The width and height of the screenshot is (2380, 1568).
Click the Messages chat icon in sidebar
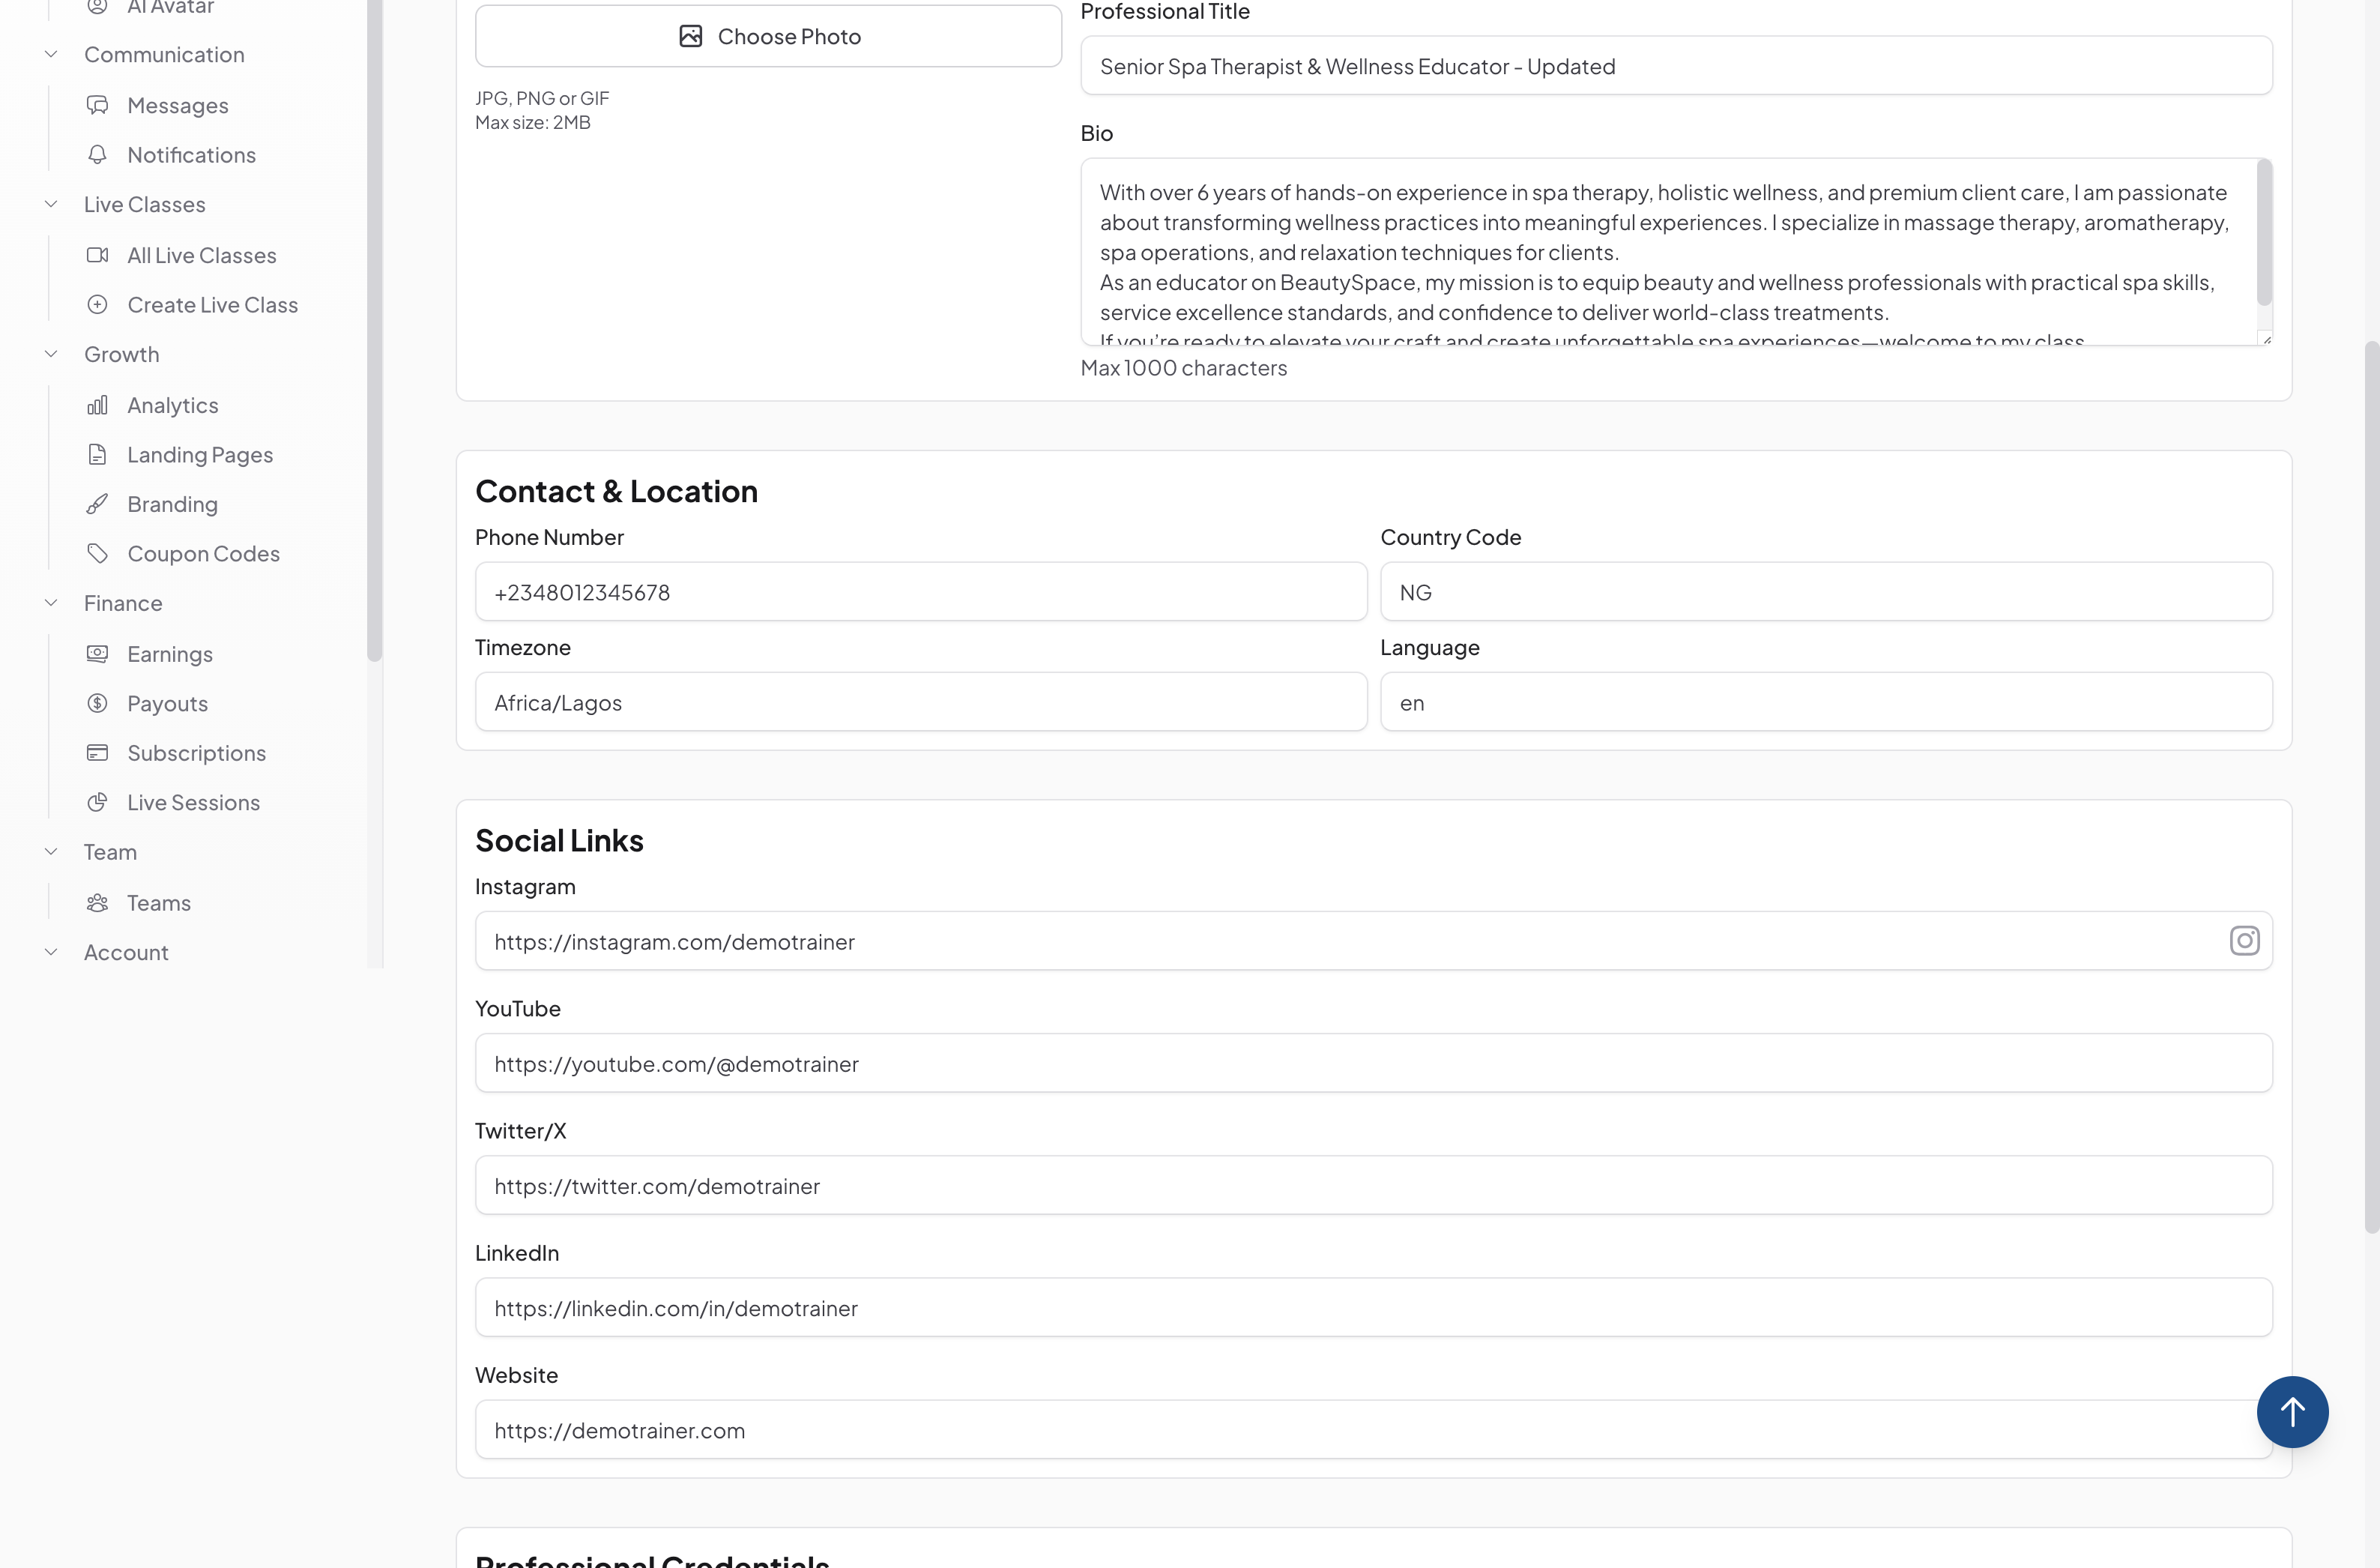[97, 105]
